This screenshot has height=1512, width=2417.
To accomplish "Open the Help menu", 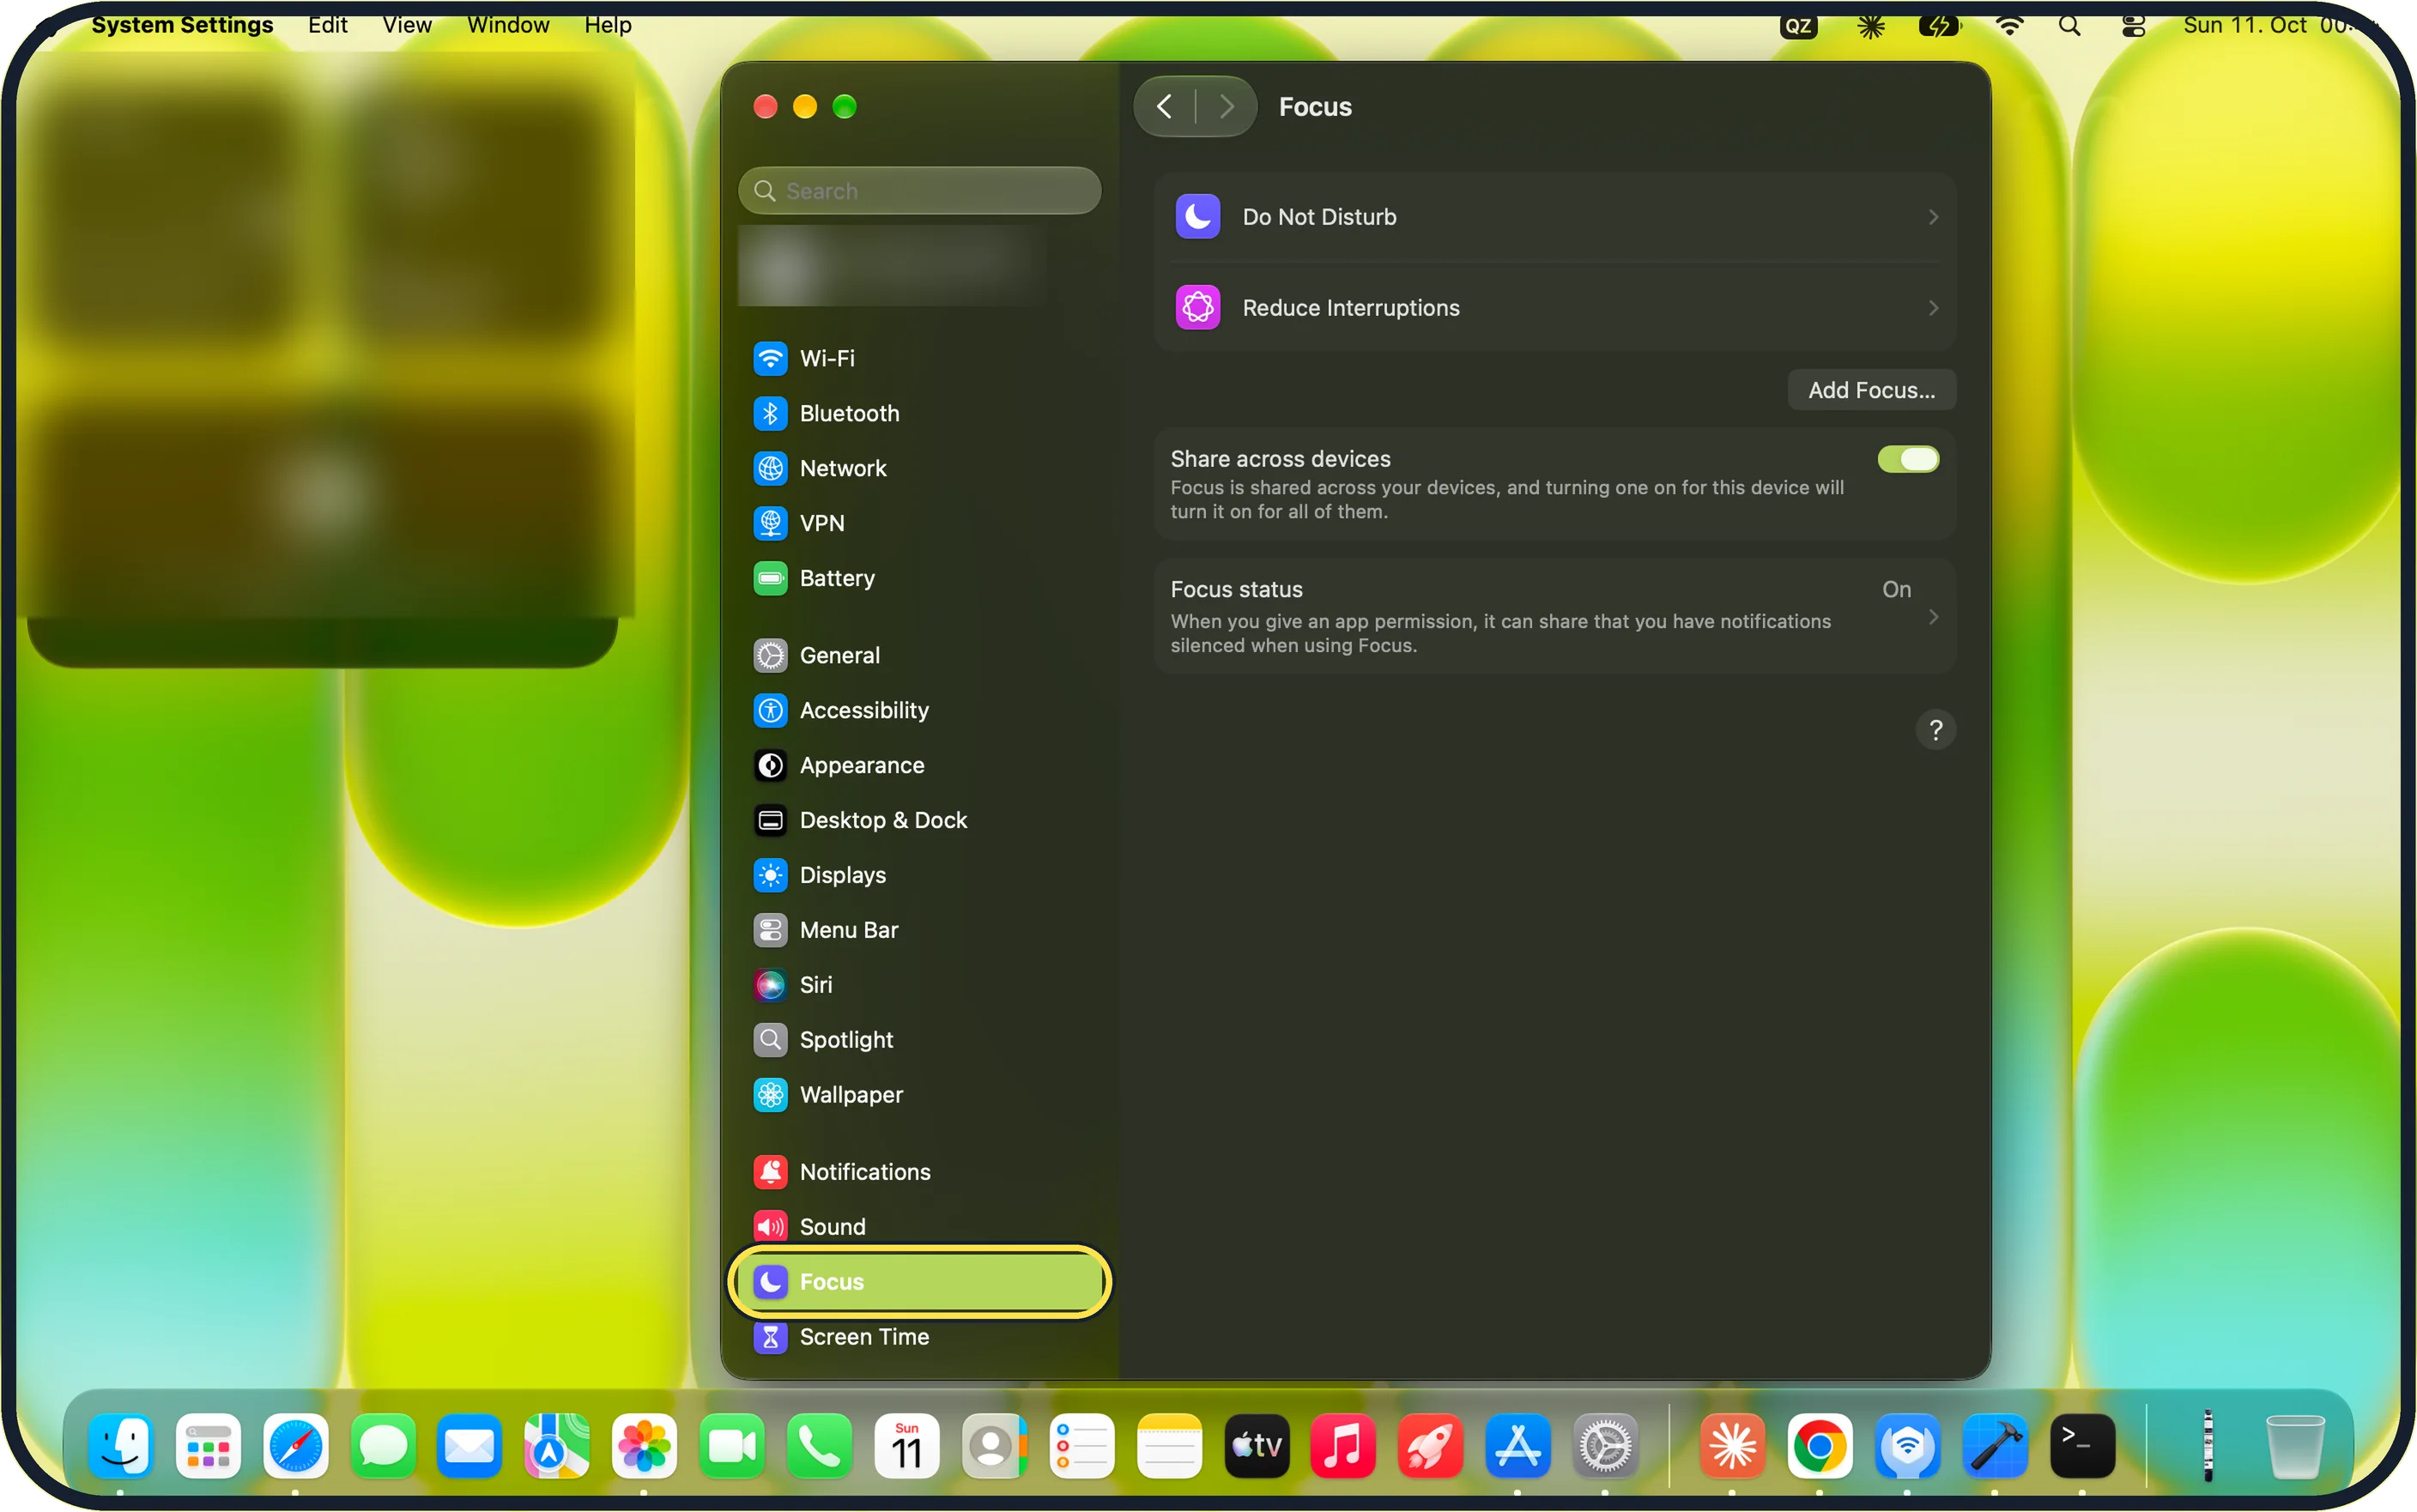I will click(x=608, y=25).
